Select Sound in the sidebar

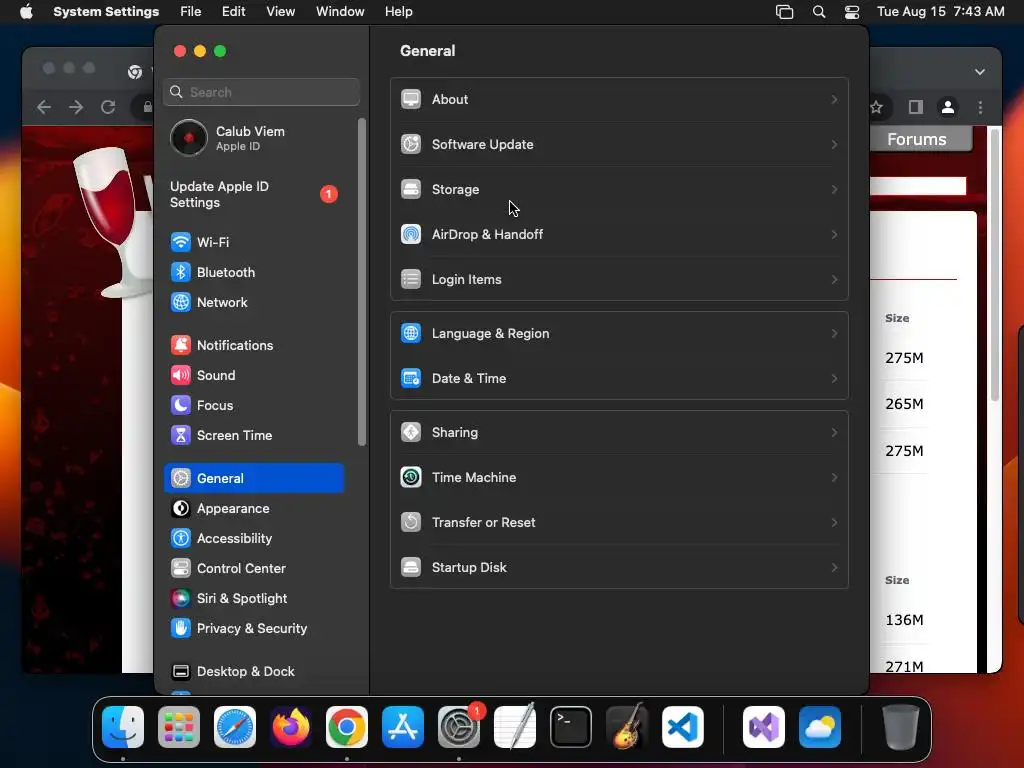pos(254,376)
